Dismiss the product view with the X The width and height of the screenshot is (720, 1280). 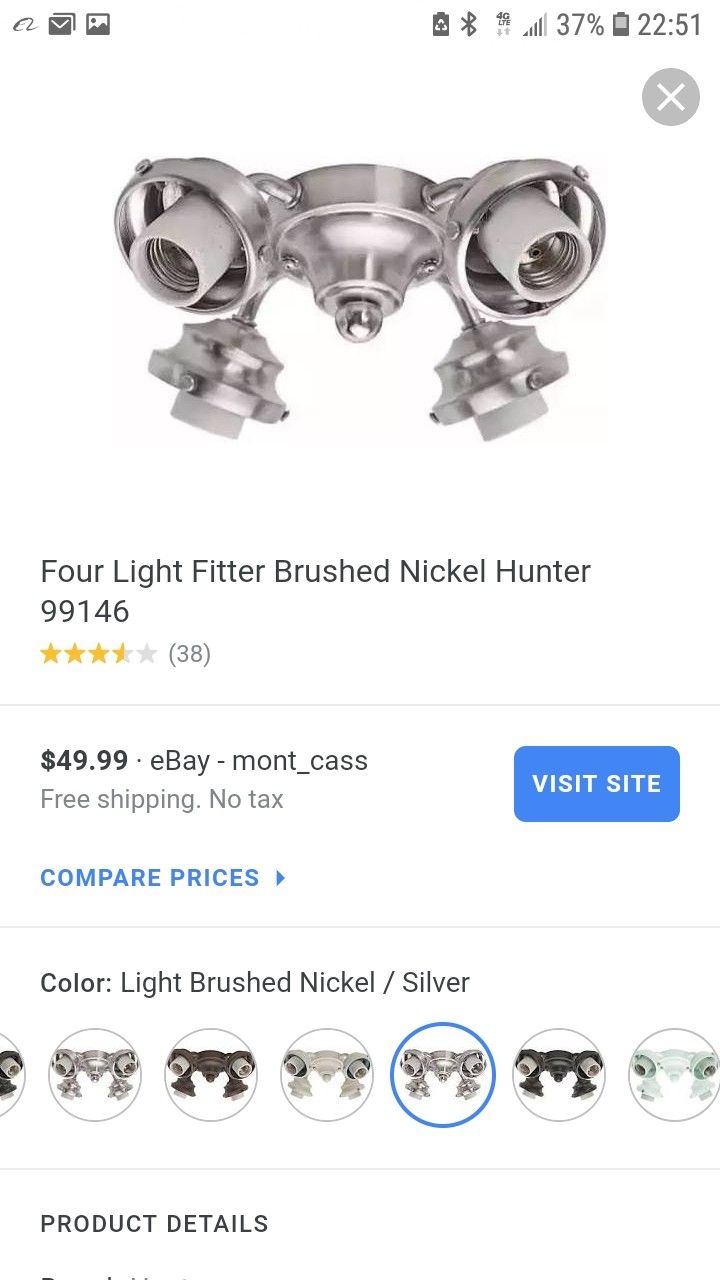670,97
